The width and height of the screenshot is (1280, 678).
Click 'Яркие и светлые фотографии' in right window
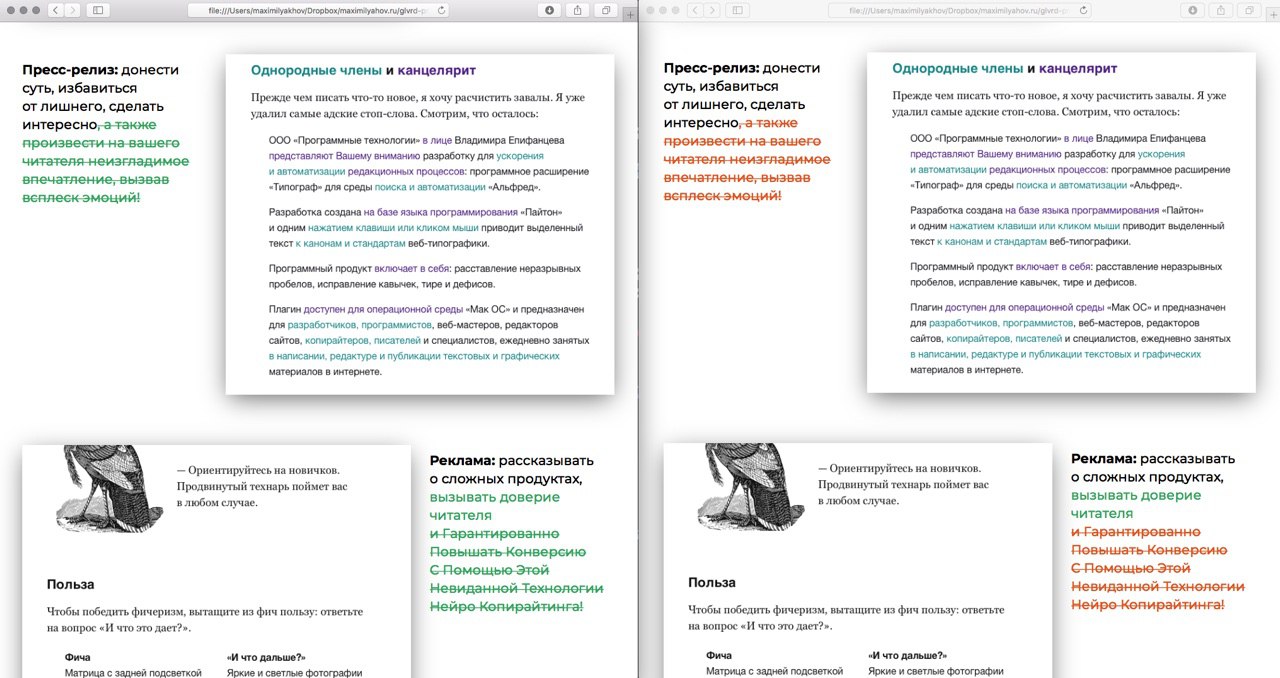click(x=935, y=671)
